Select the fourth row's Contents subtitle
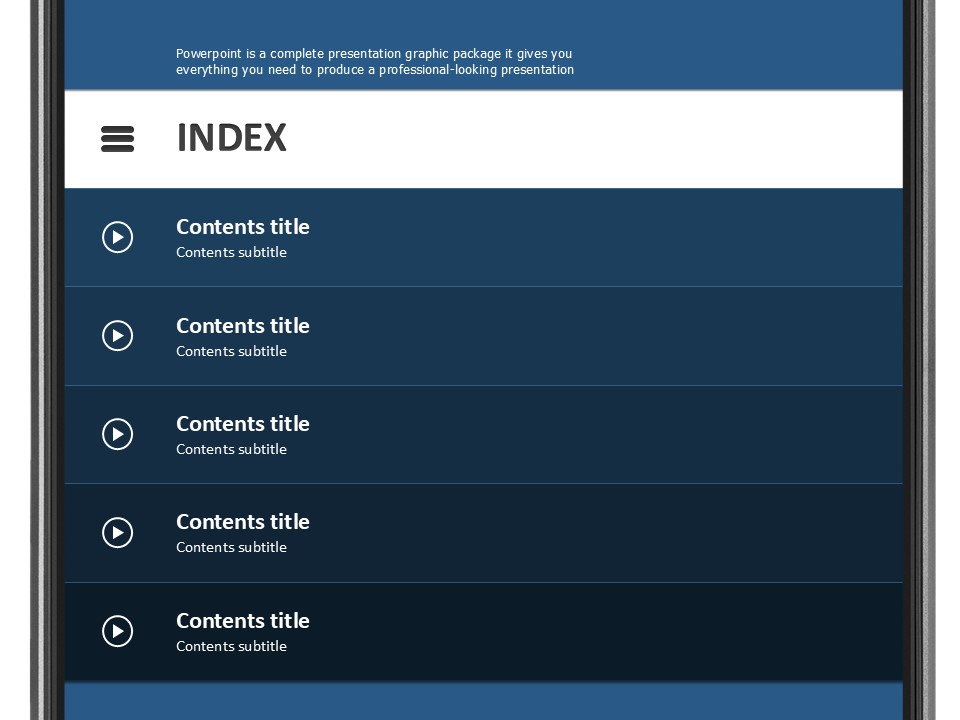This screenshot has width=960, height=720. pyautogui.click(x=231, y=547)
